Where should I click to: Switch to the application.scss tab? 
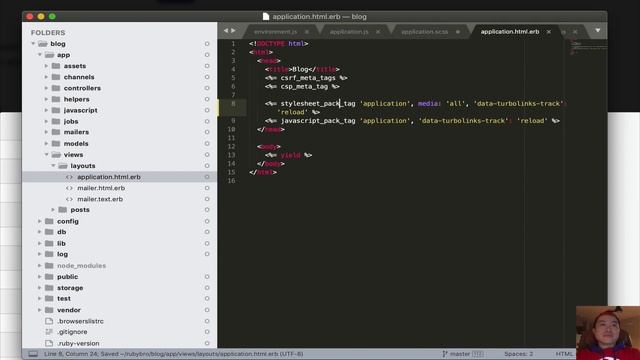tap(424, 31)
